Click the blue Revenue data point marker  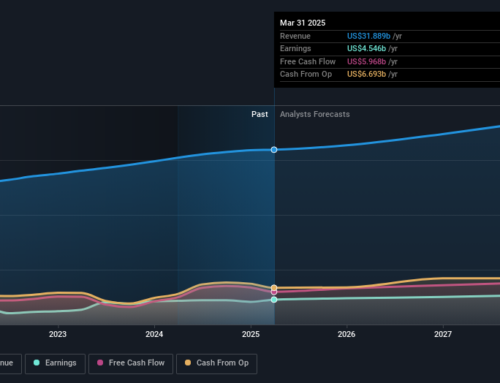tap(274, 150)
